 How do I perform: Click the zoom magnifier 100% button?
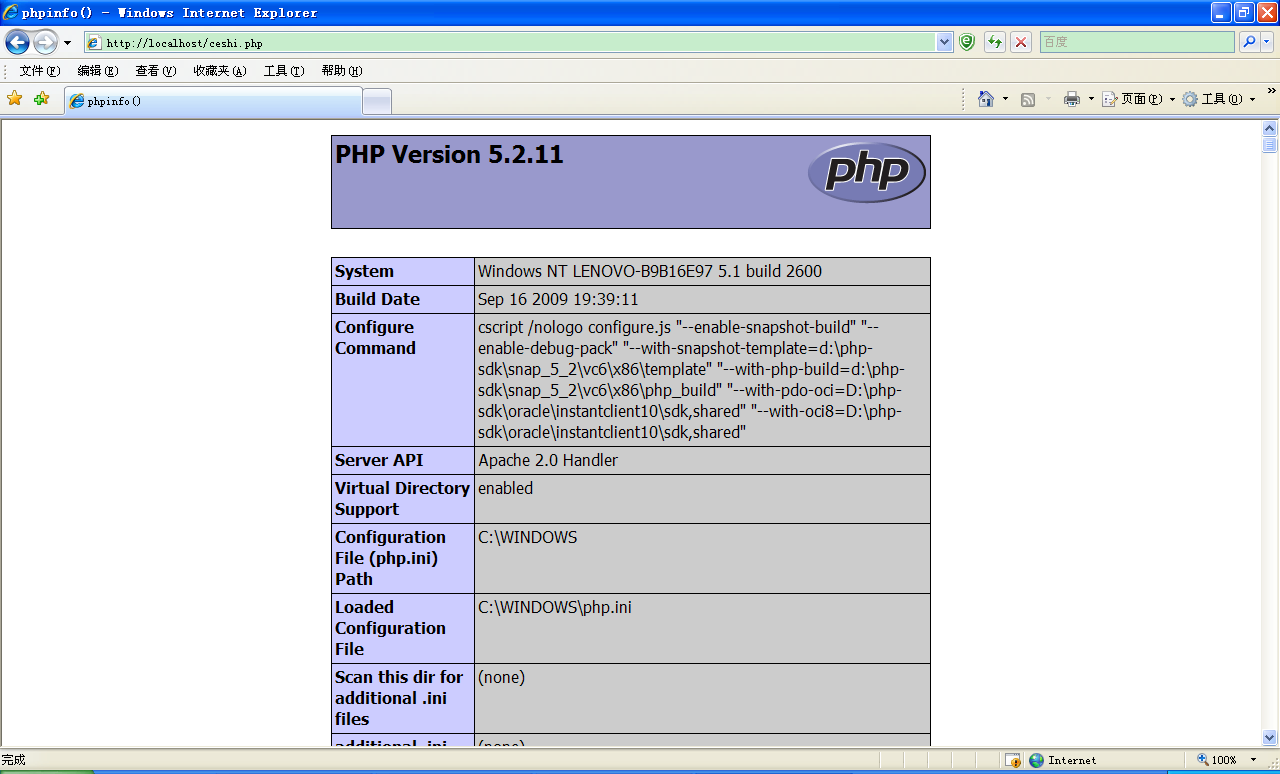pyautogui.click(x=1217, y=760)
